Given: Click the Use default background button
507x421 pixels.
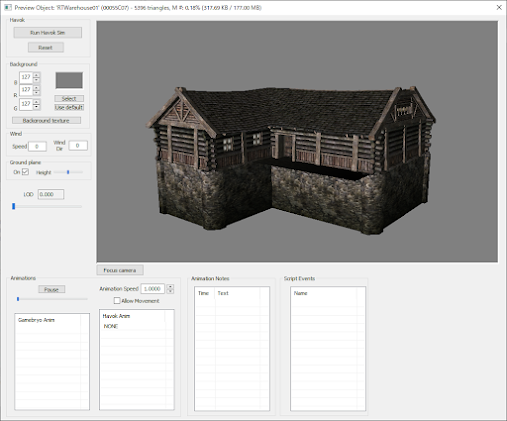Looking at the screenshot, I should click(x=69, y=107).
